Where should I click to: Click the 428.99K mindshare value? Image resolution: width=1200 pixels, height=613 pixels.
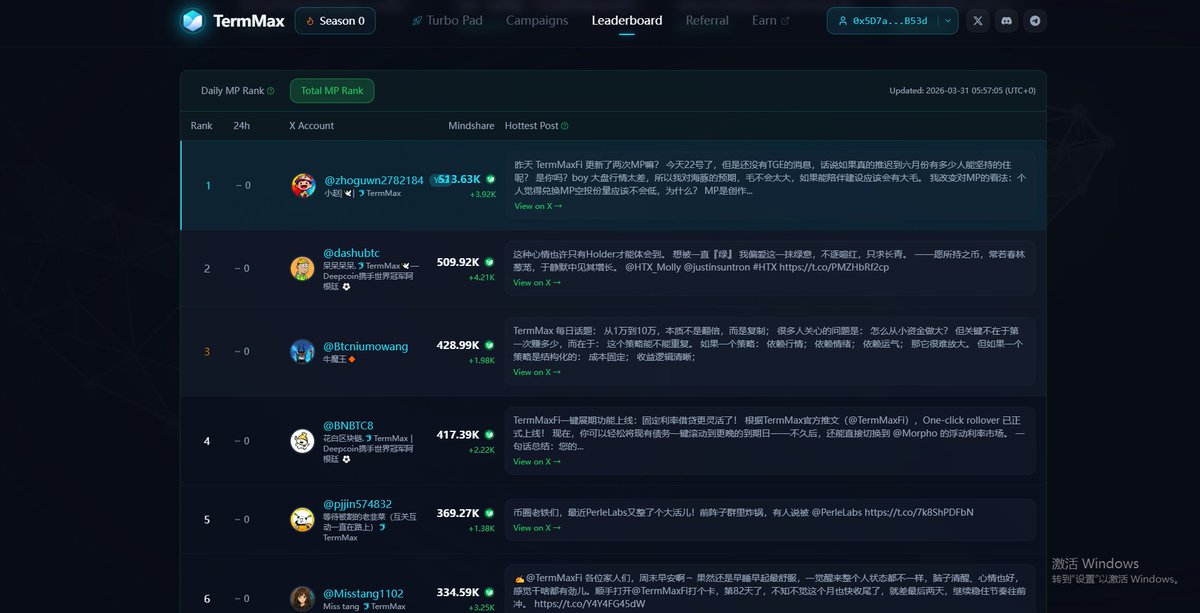pos(458,345)
